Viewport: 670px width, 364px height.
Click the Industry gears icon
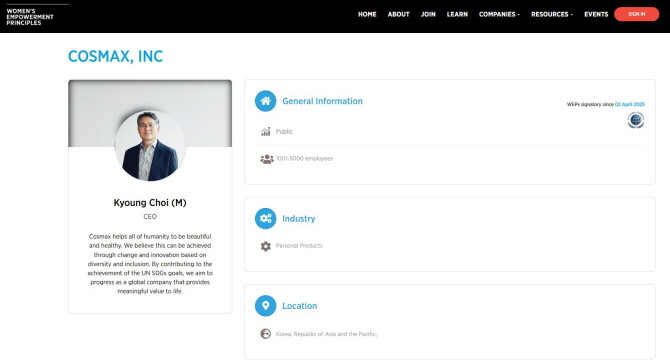click(x=265, y=219)
